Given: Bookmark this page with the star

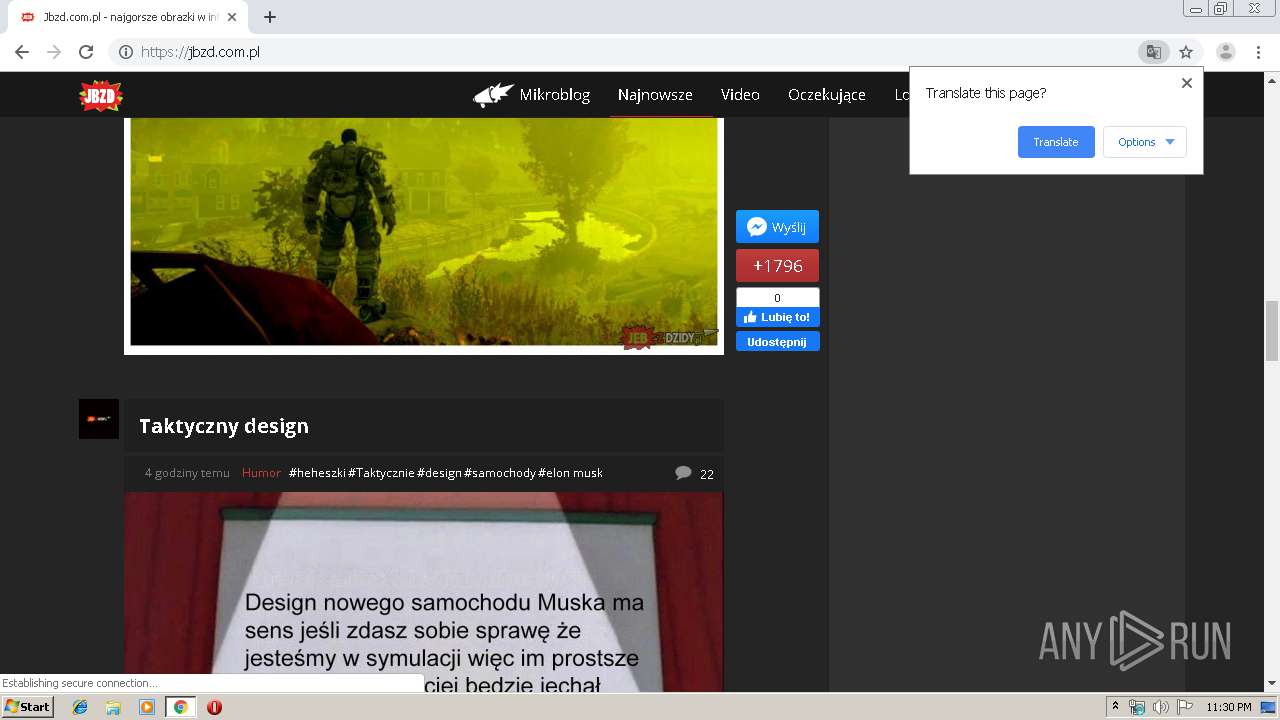Looking at the screenshot, I should pyautogui.click(x=1186, y=52).
